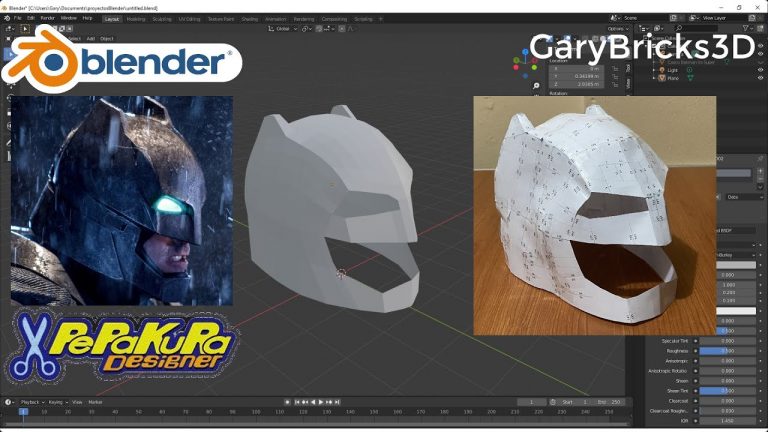
Task: Open the timeline Playback dropdown
Action: click(32, 402)
